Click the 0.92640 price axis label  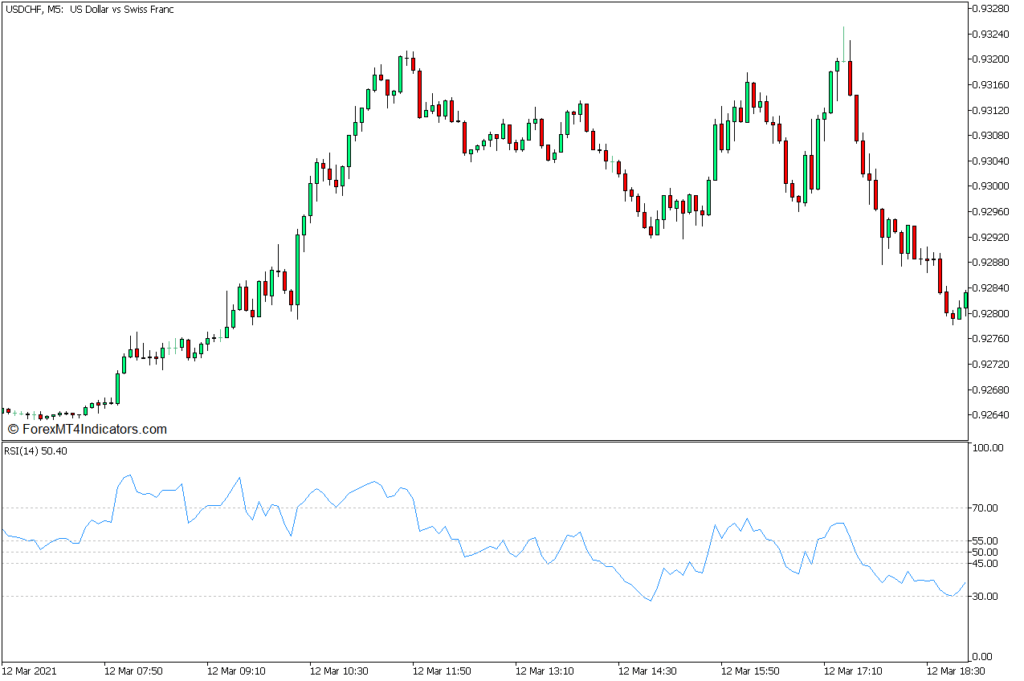tap(994, 415)
